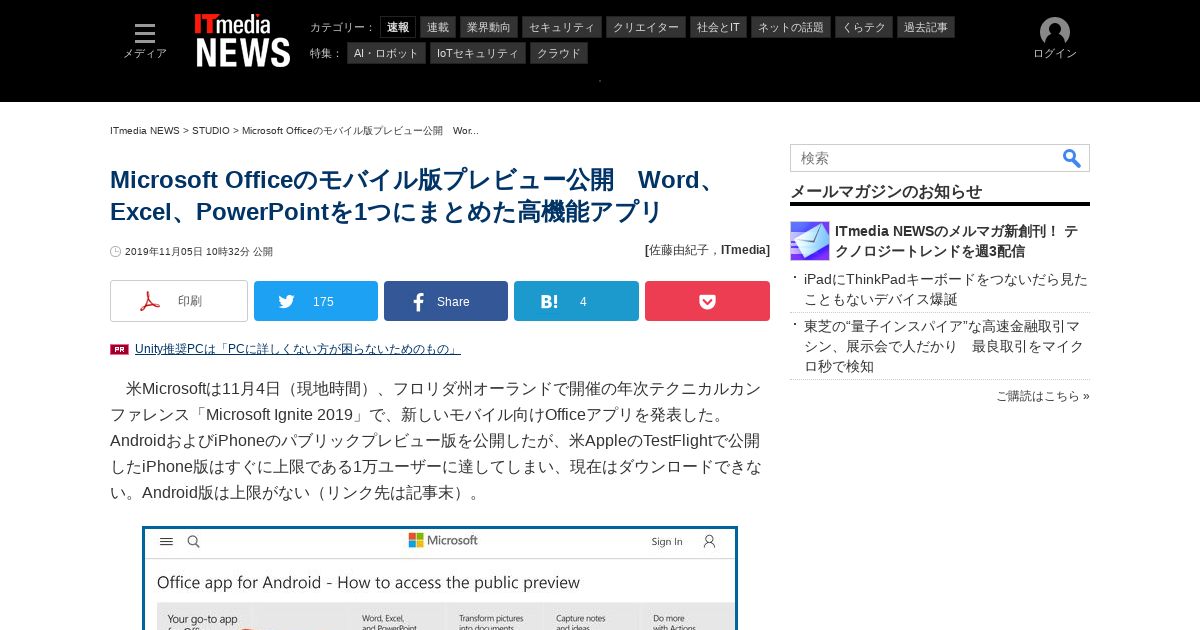Open ITmedia NEWSのメルマガ新創刊 link
Image resolution: width=1200 pixels, height=630 pixels.
pos(957,241)
